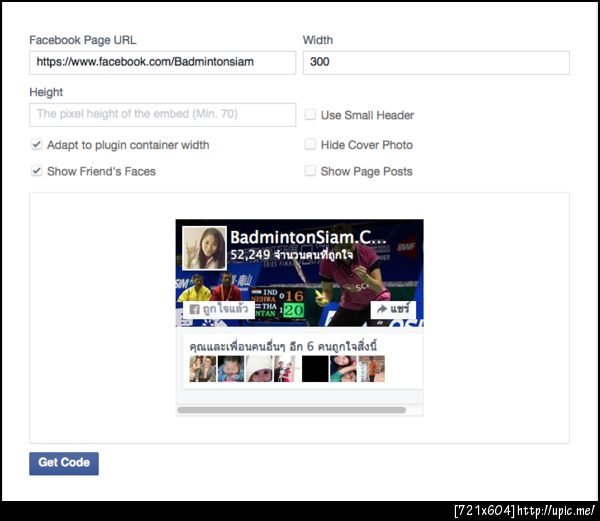The width and height of the screenshot is (600, 521).
Task: Click the baby photo friend thumbnail
Action: point(231,369)
